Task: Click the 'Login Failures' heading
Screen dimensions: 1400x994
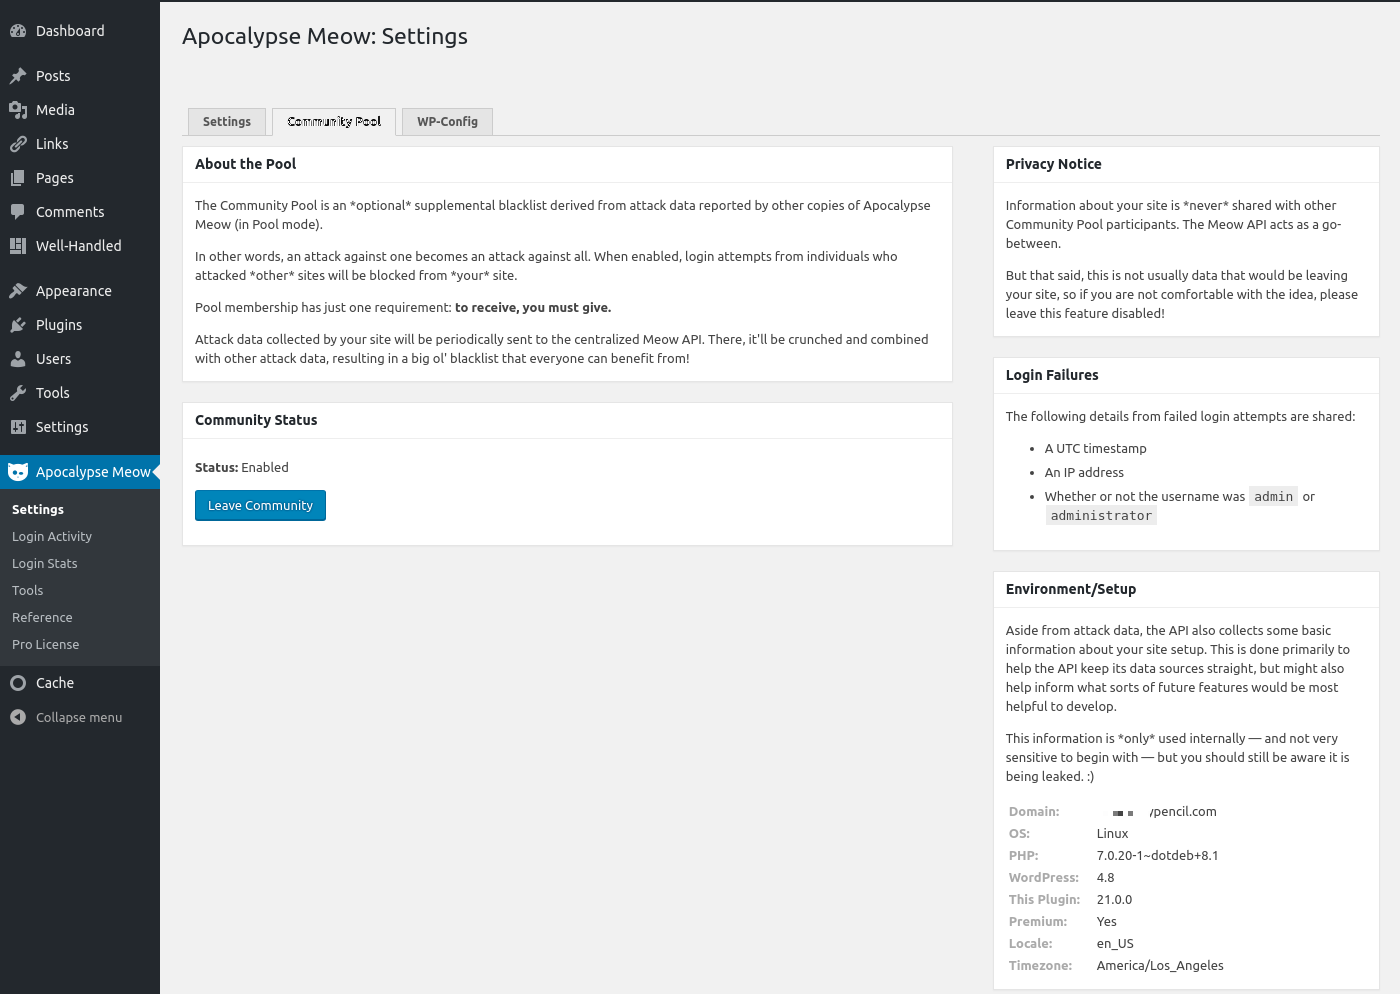Action: pos(1052,375)
